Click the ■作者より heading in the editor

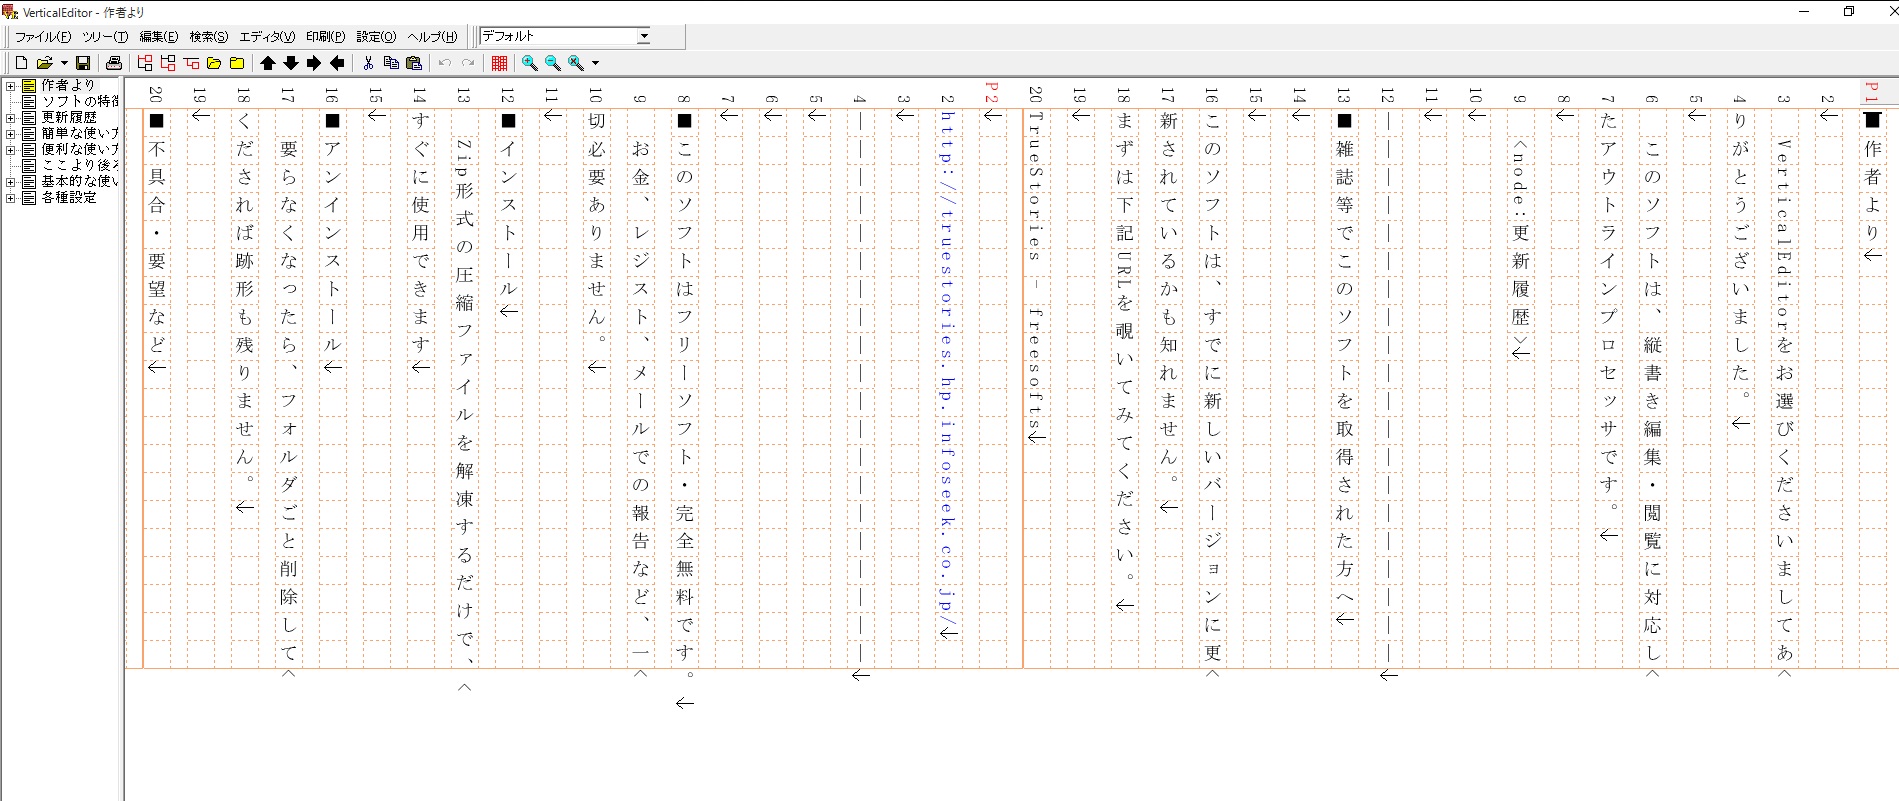pos(1873,176)
